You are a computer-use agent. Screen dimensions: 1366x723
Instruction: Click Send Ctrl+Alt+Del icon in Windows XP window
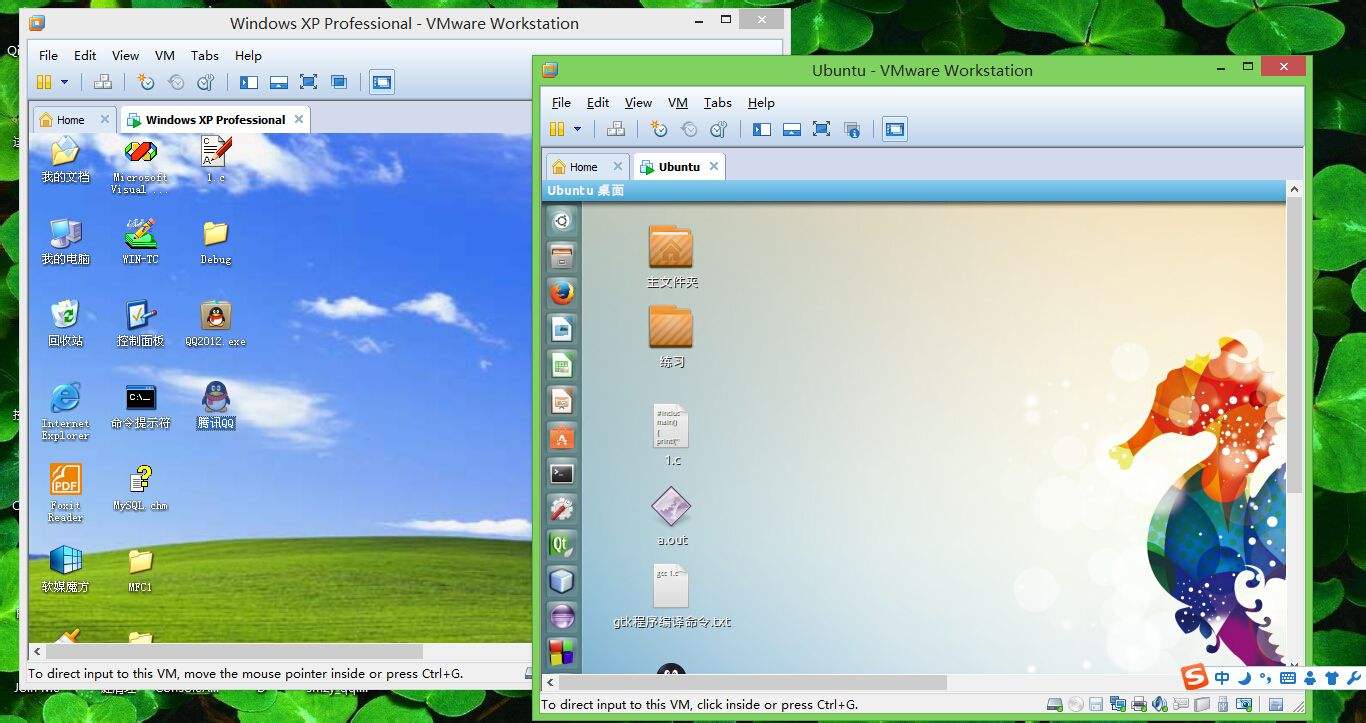(102, 82)
